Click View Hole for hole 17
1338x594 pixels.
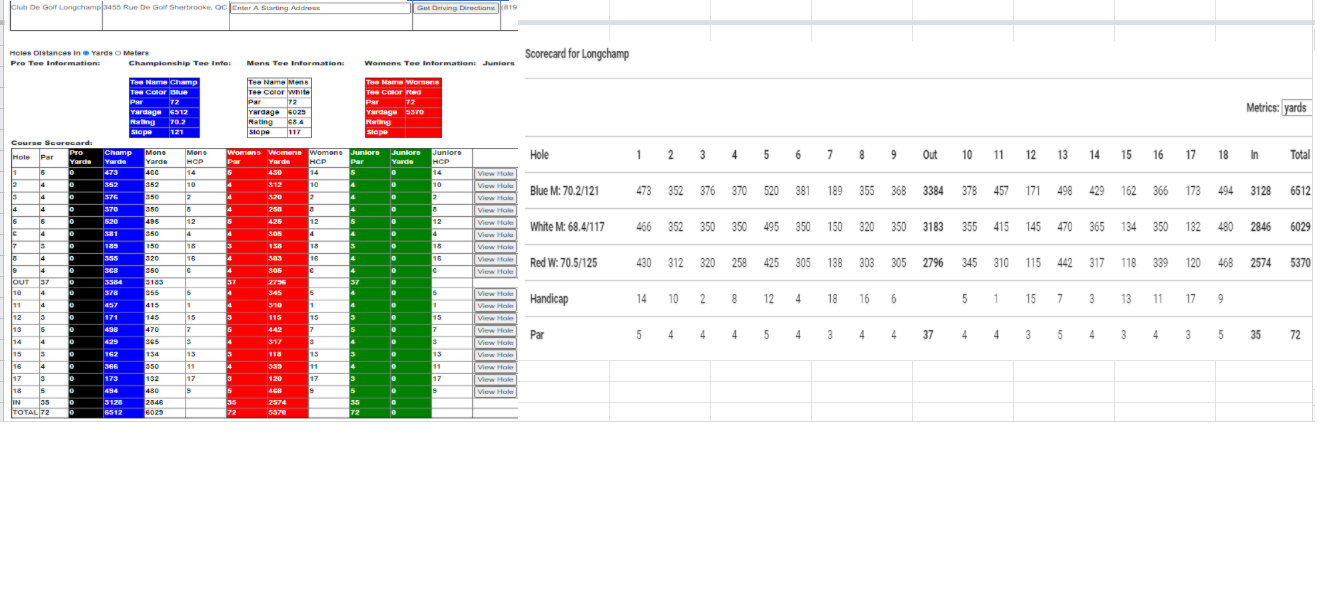point(495,380)
